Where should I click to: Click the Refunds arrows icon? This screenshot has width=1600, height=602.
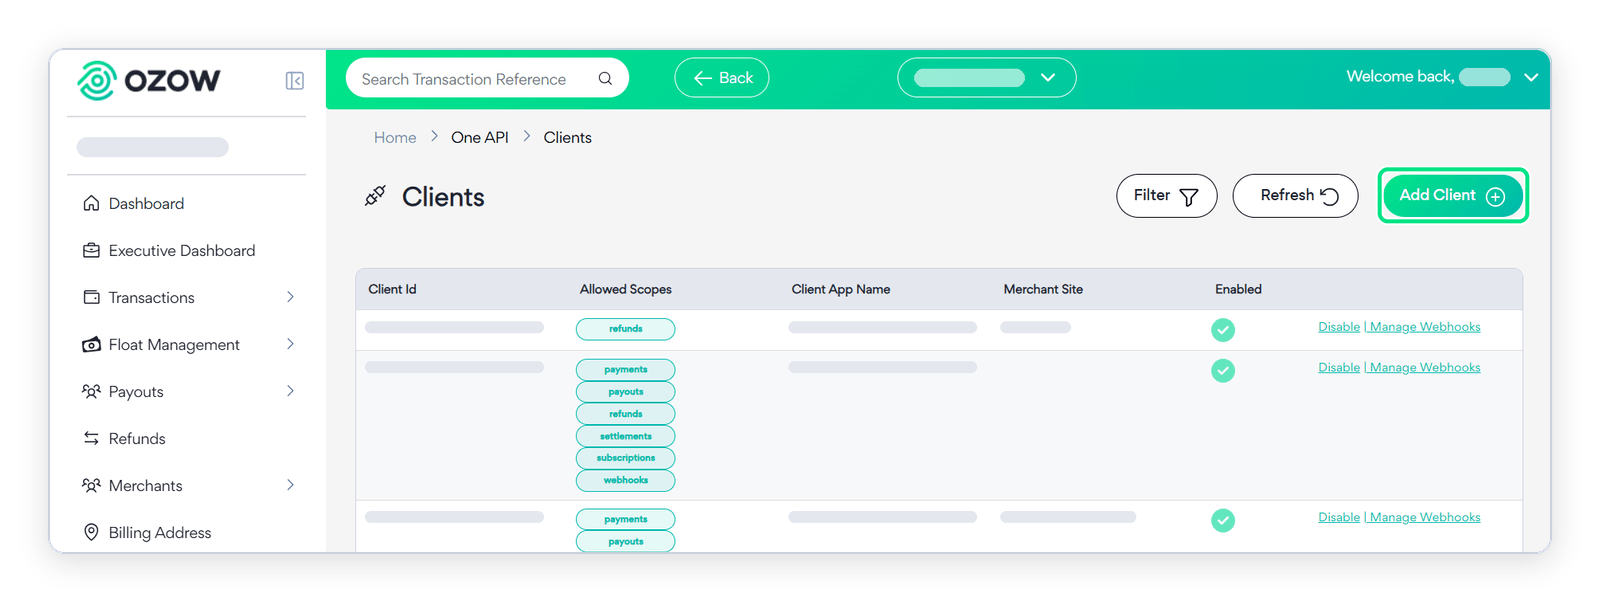pos(91,438)
